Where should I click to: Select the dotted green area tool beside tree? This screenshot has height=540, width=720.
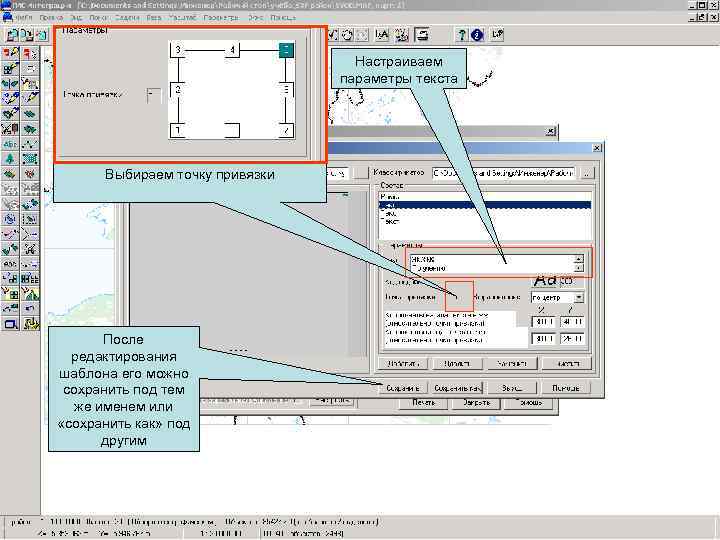tap(30, 159)
